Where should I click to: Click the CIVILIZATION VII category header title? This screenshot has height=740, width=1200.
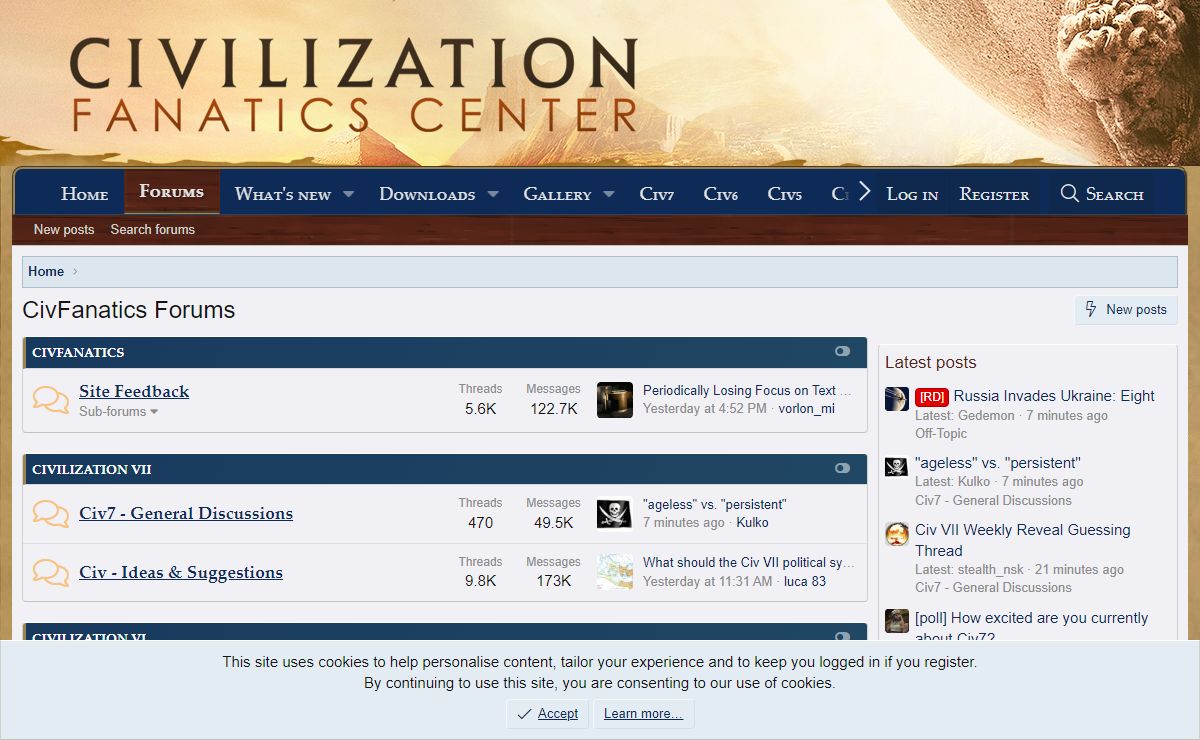(92, 469)
